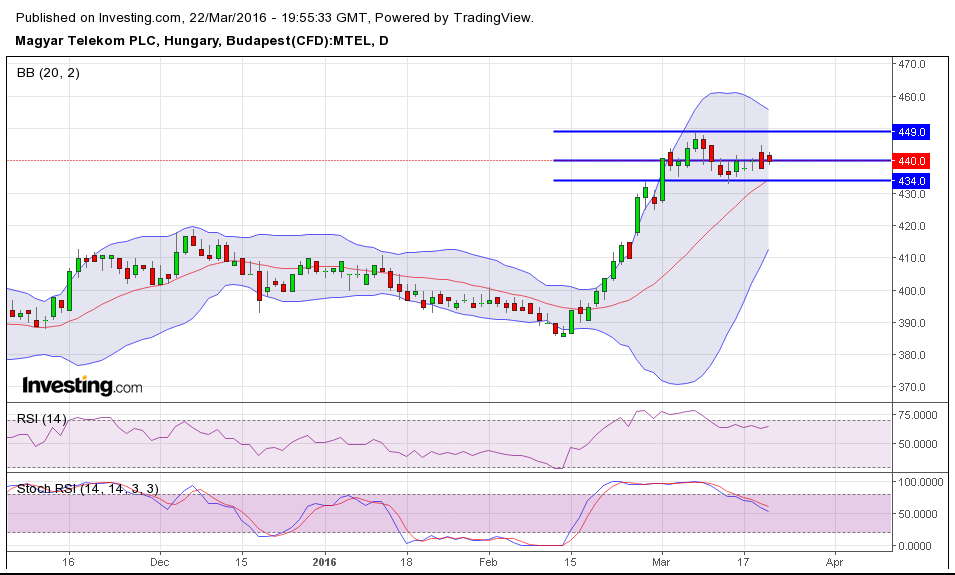
Task: Click the 470.0 value on the price axis
Action: (x=912, y=65)
